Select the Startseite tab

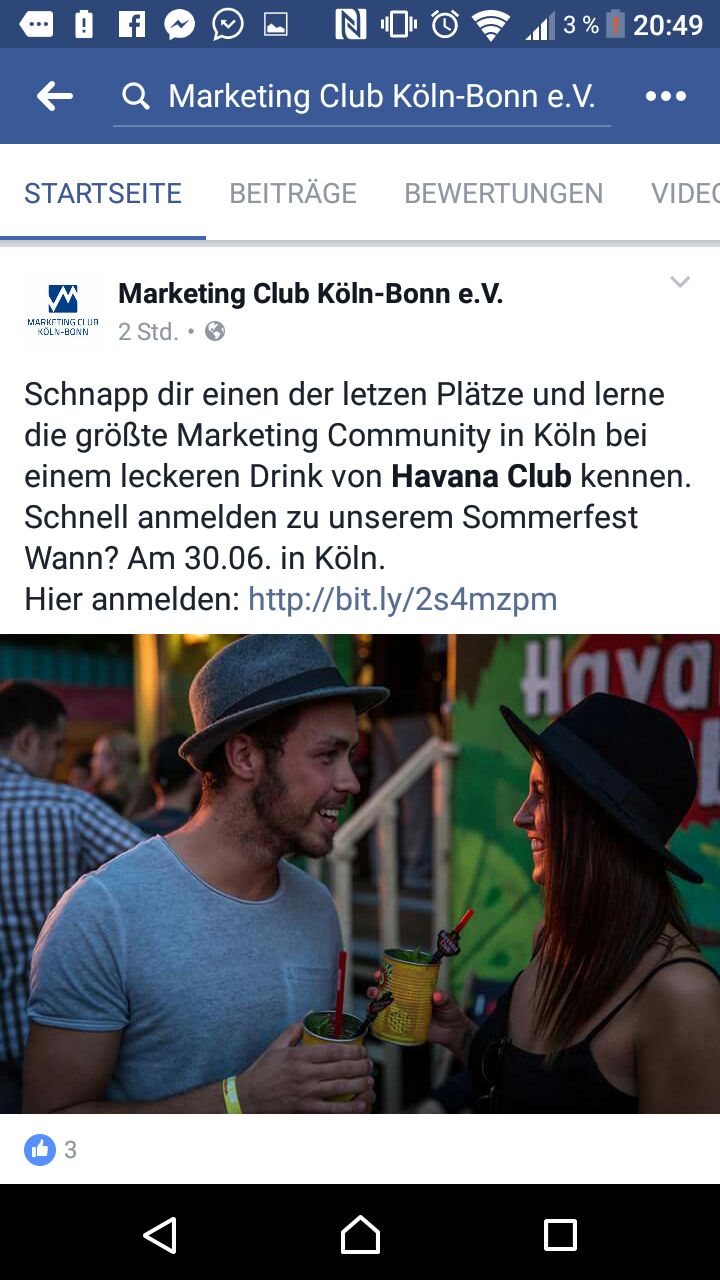click(x=103, y=193)
